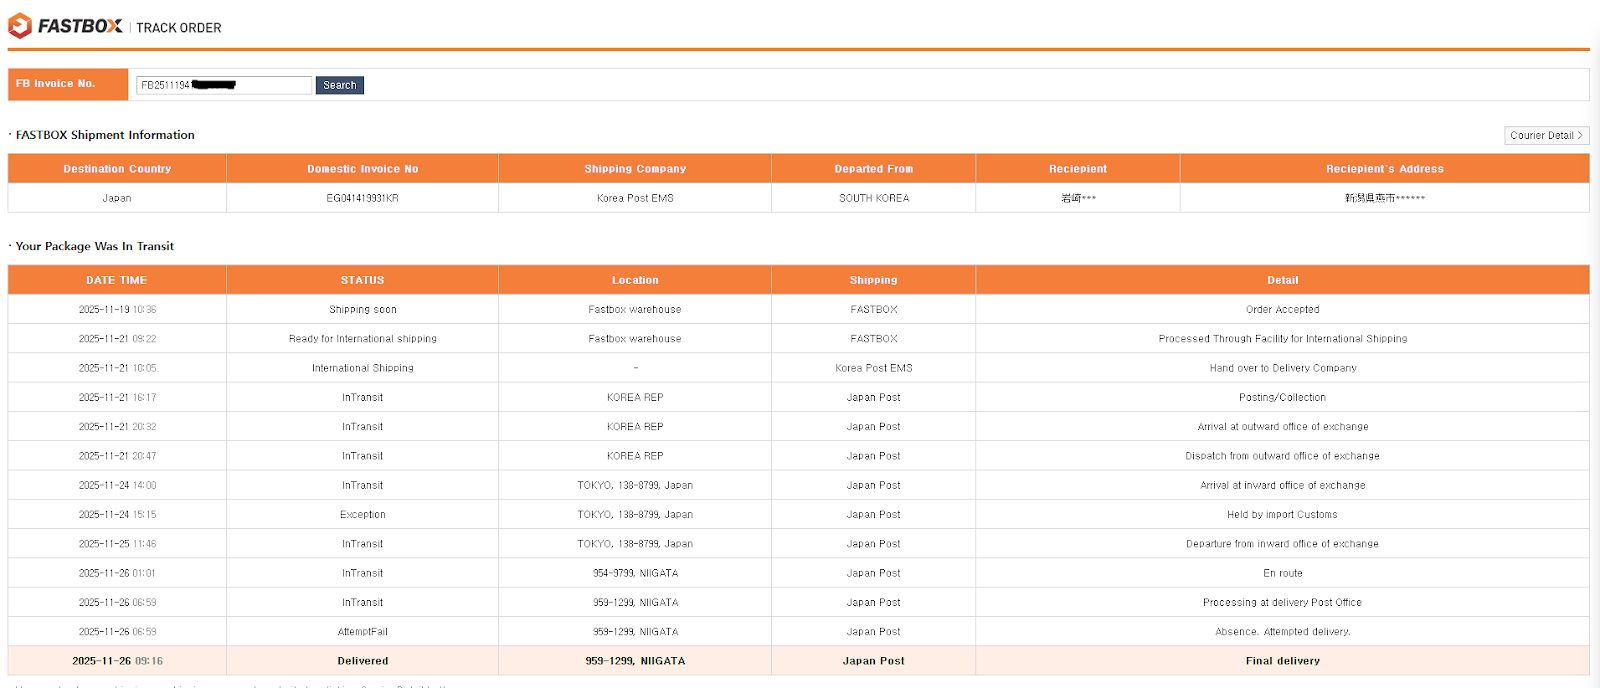Click Hand over to Delivery Company detail

click(x=1282, y=368)
